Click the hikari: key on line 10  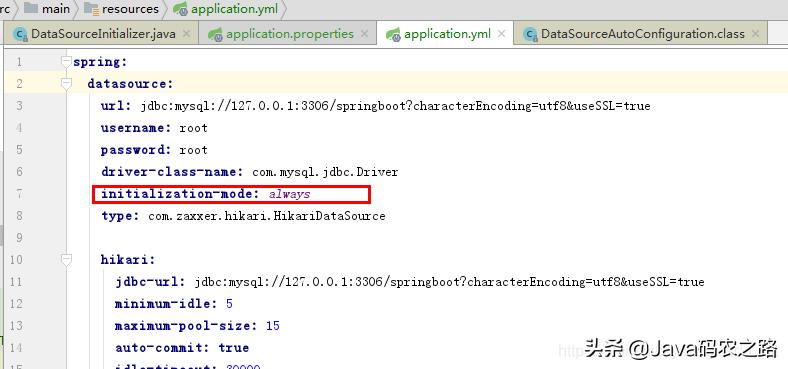coord(128,259)
